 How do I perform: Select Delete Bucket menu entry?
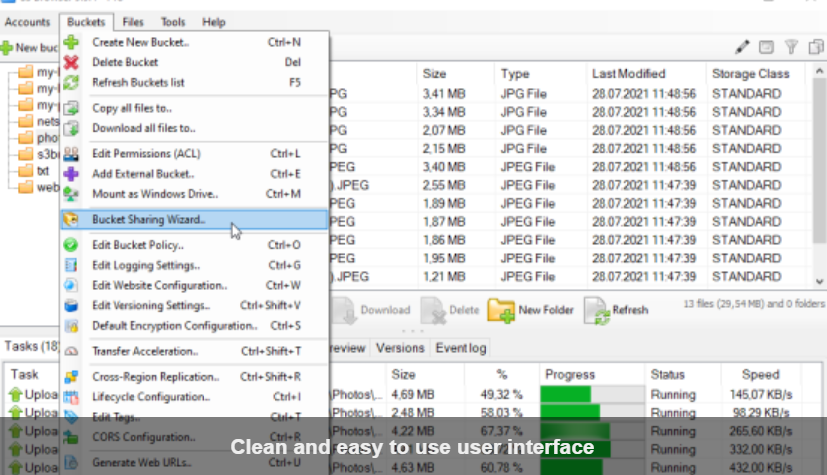[x=125, y=62]
